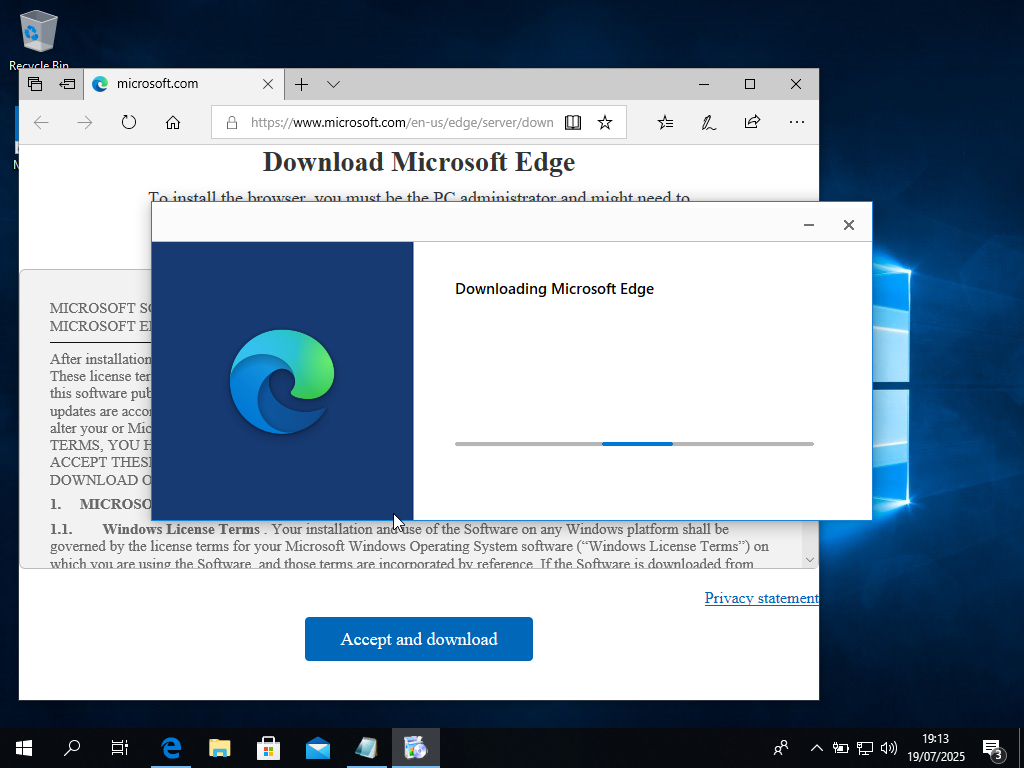Click the Accept and download button

point(418,638)
